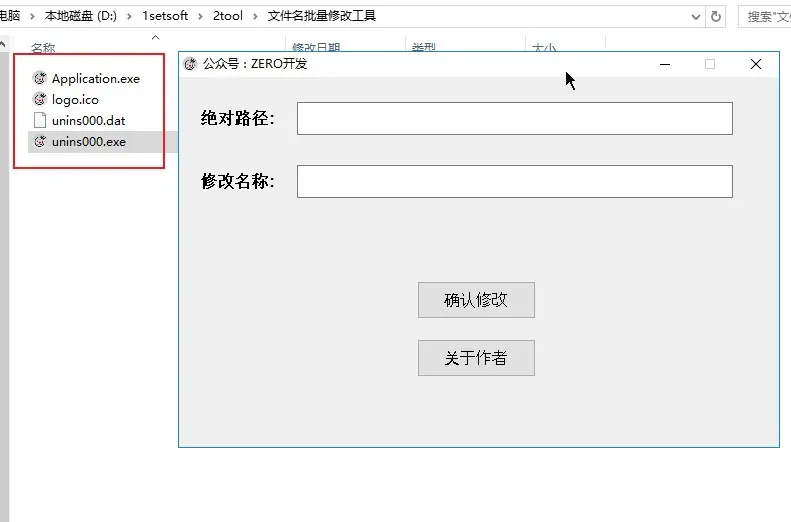Expand the chevron after 本地磁盘 (D:)
791x522 pixels.
click(x=129, y=17)
